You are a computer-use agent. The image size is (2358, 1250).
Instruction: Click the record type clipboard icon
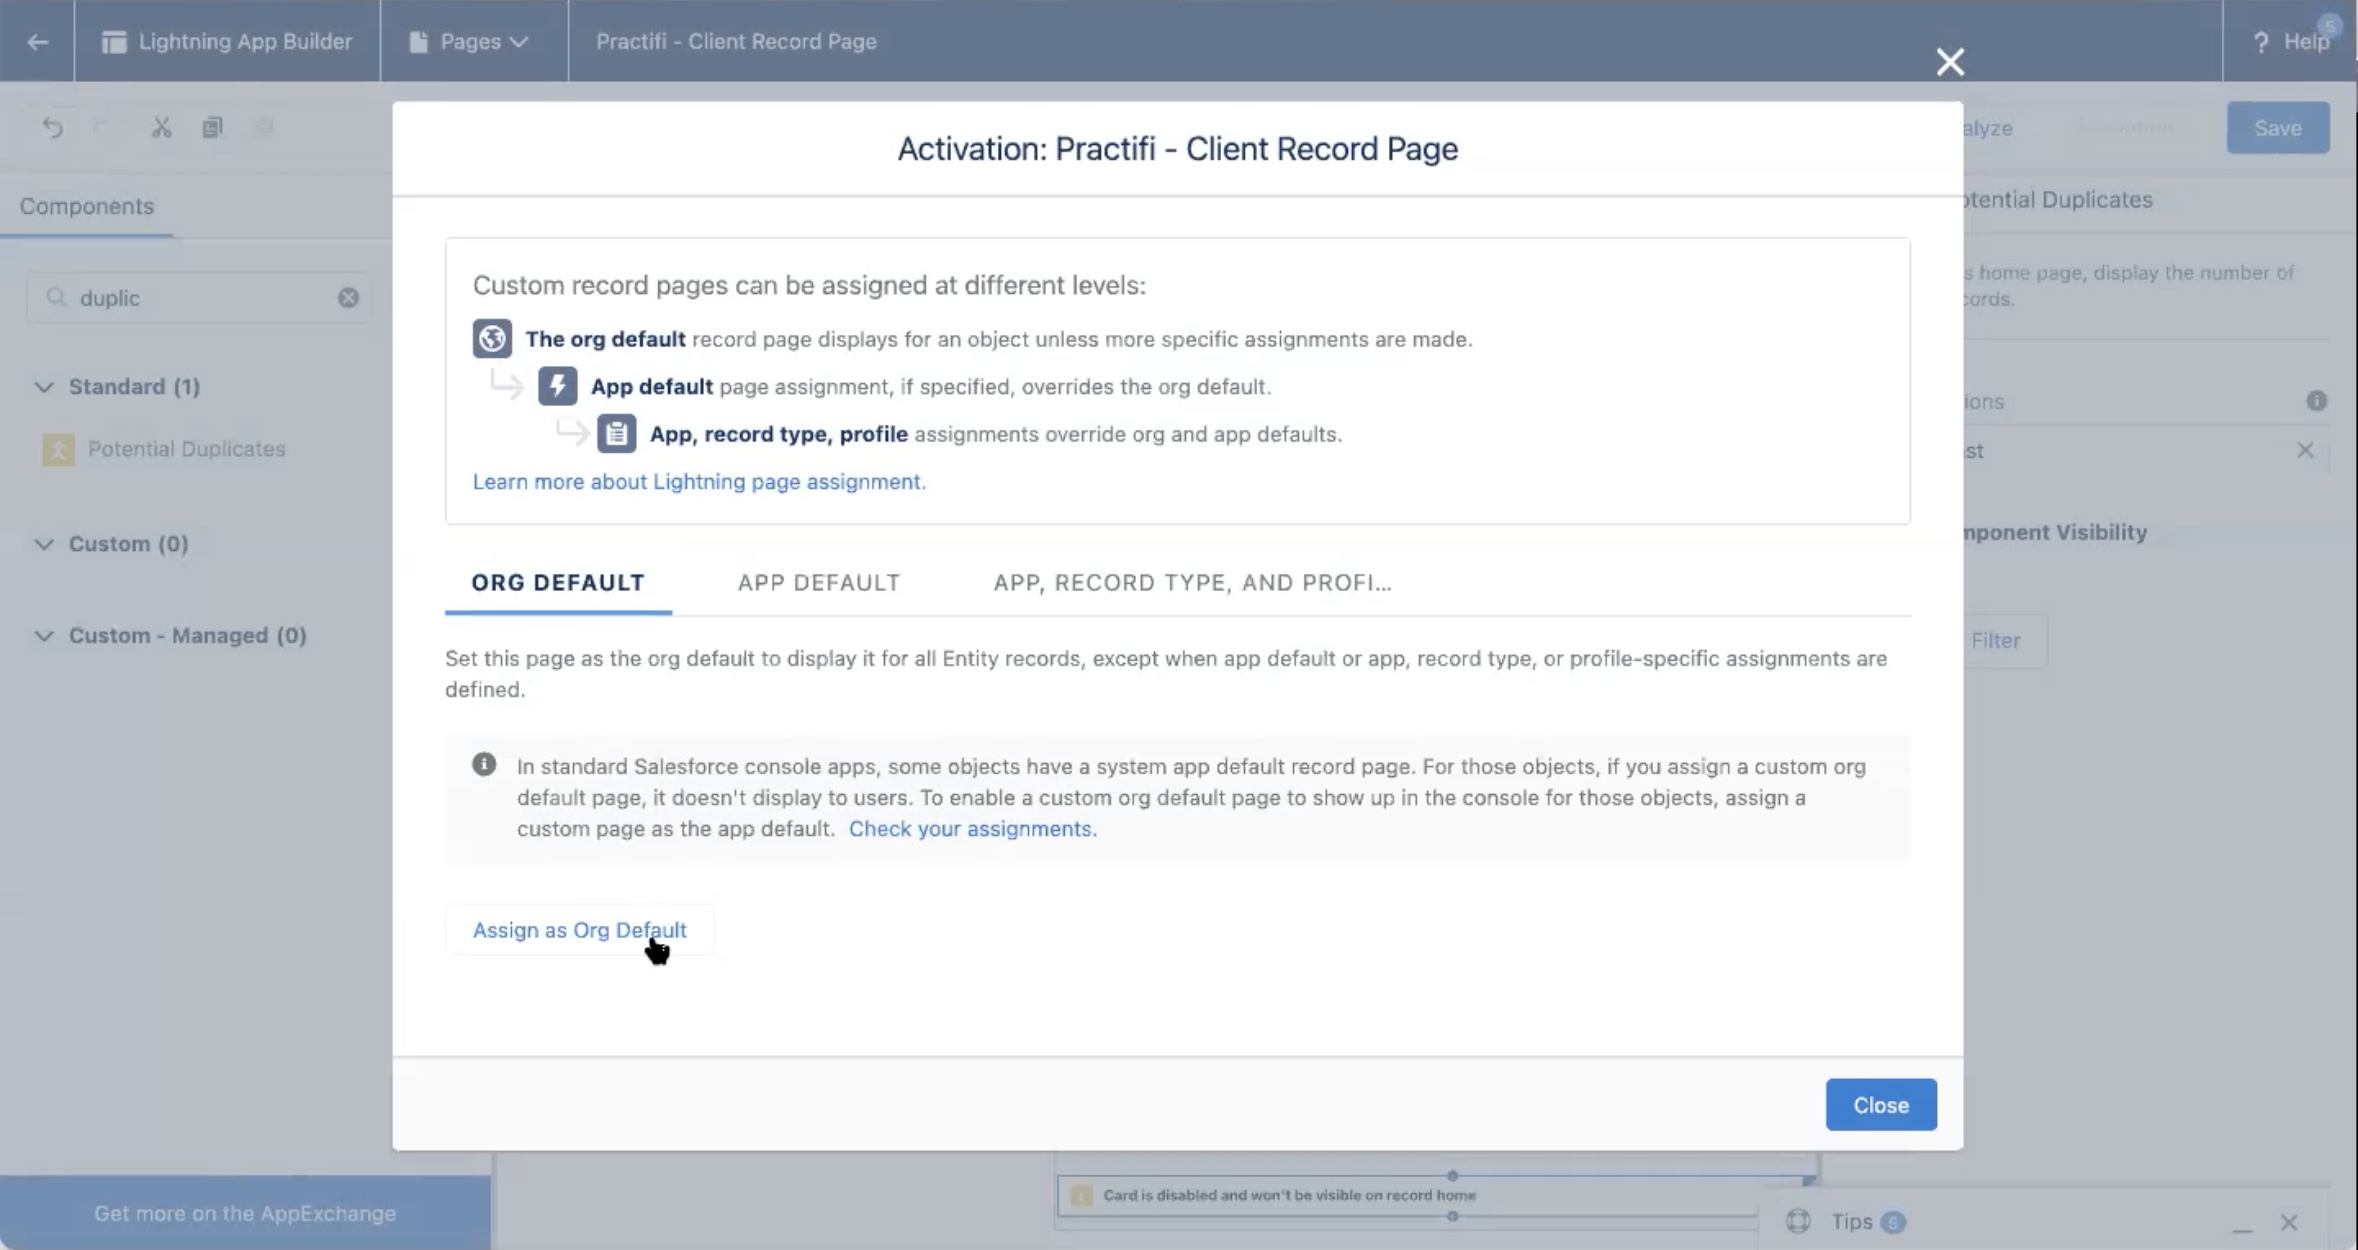point(616,434)
